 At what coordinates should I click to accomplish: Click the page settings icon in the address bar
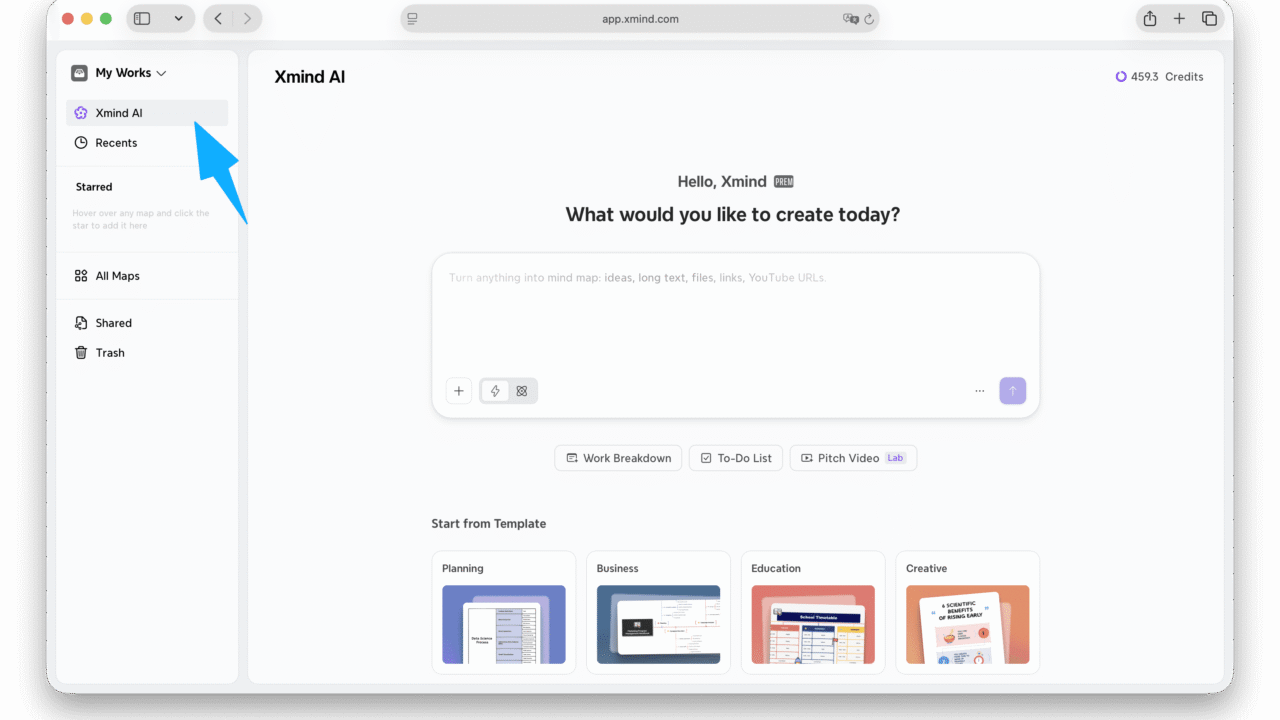point(413,18)
